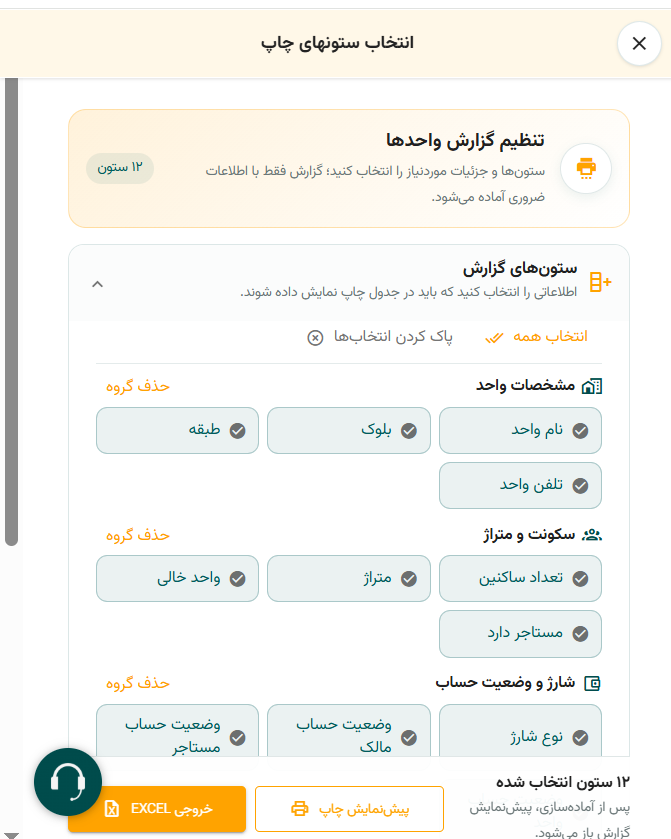Screen dimensions: 671x839
Task: Click حذف گروه for سکونت و متراژ group
Action: 138,535
